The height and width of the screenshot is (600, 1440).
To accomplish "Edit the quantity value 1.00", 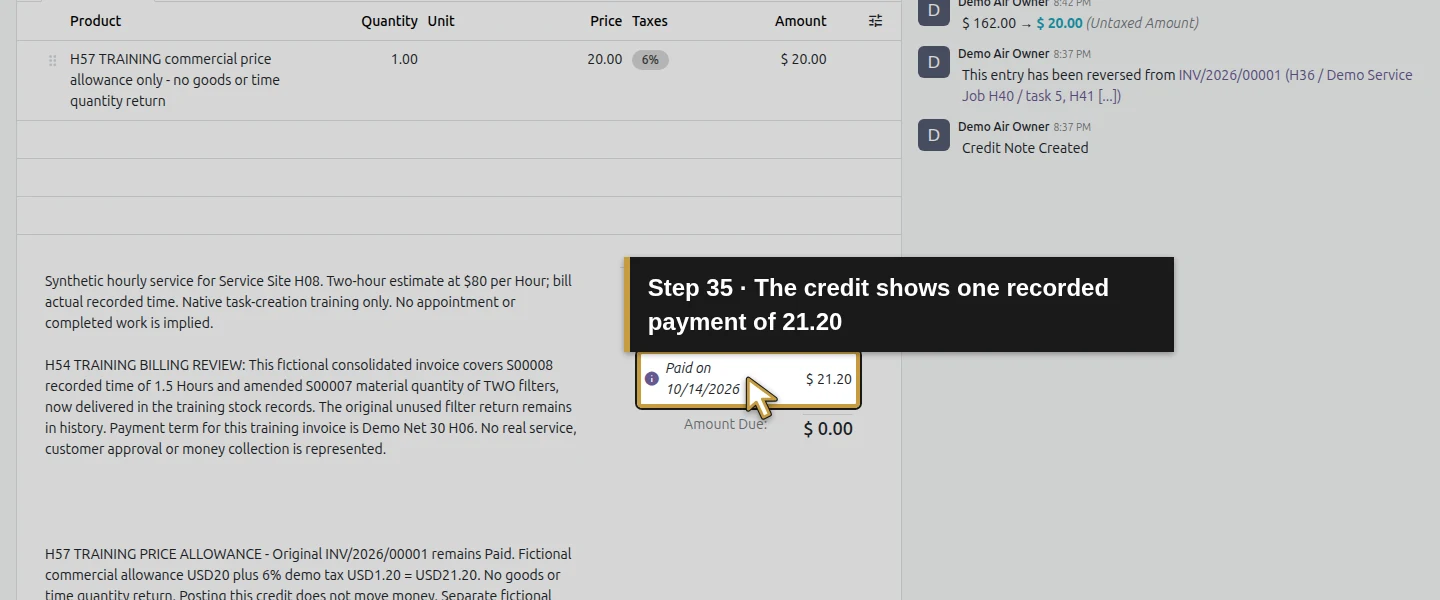I will coord(404,60).
